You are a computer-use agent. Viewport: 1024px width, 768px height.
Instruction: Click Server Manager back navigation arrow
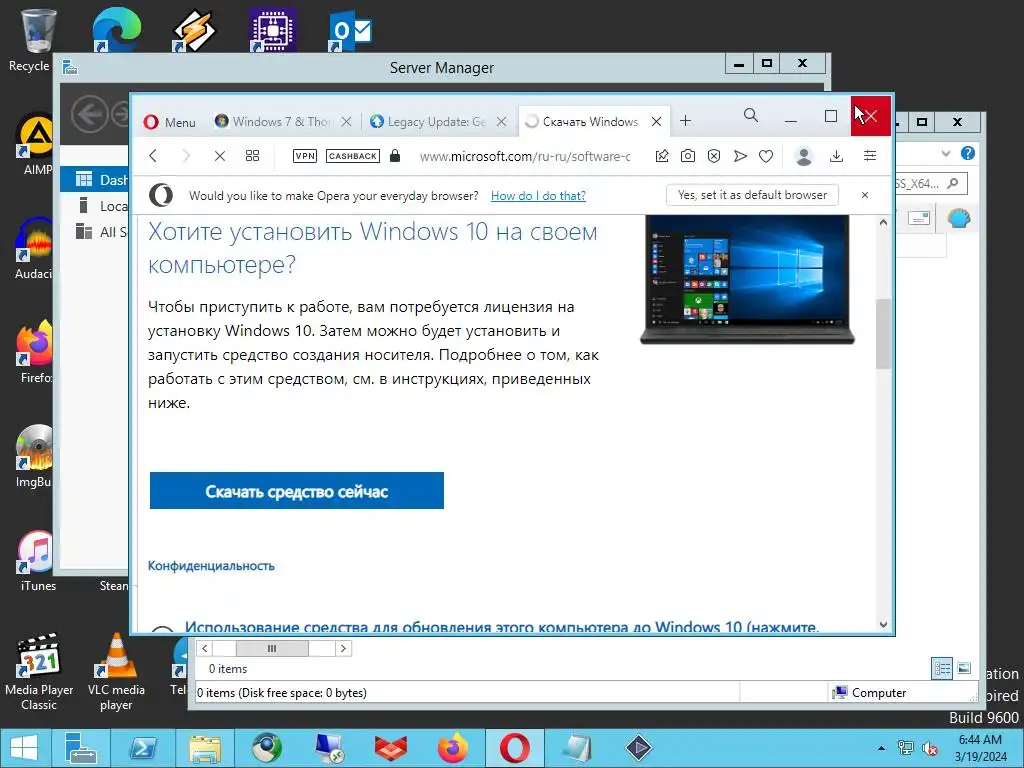89,115
